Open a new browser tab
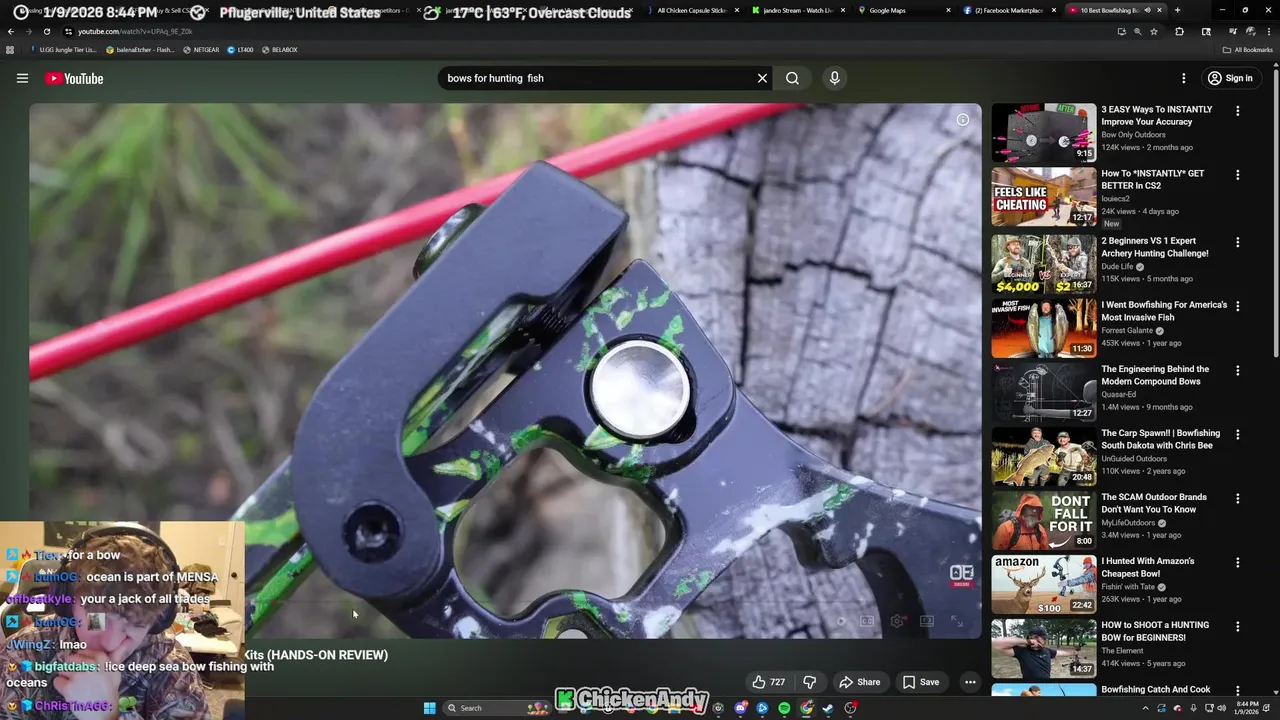1280x720 pixels. click(1177, 10)
